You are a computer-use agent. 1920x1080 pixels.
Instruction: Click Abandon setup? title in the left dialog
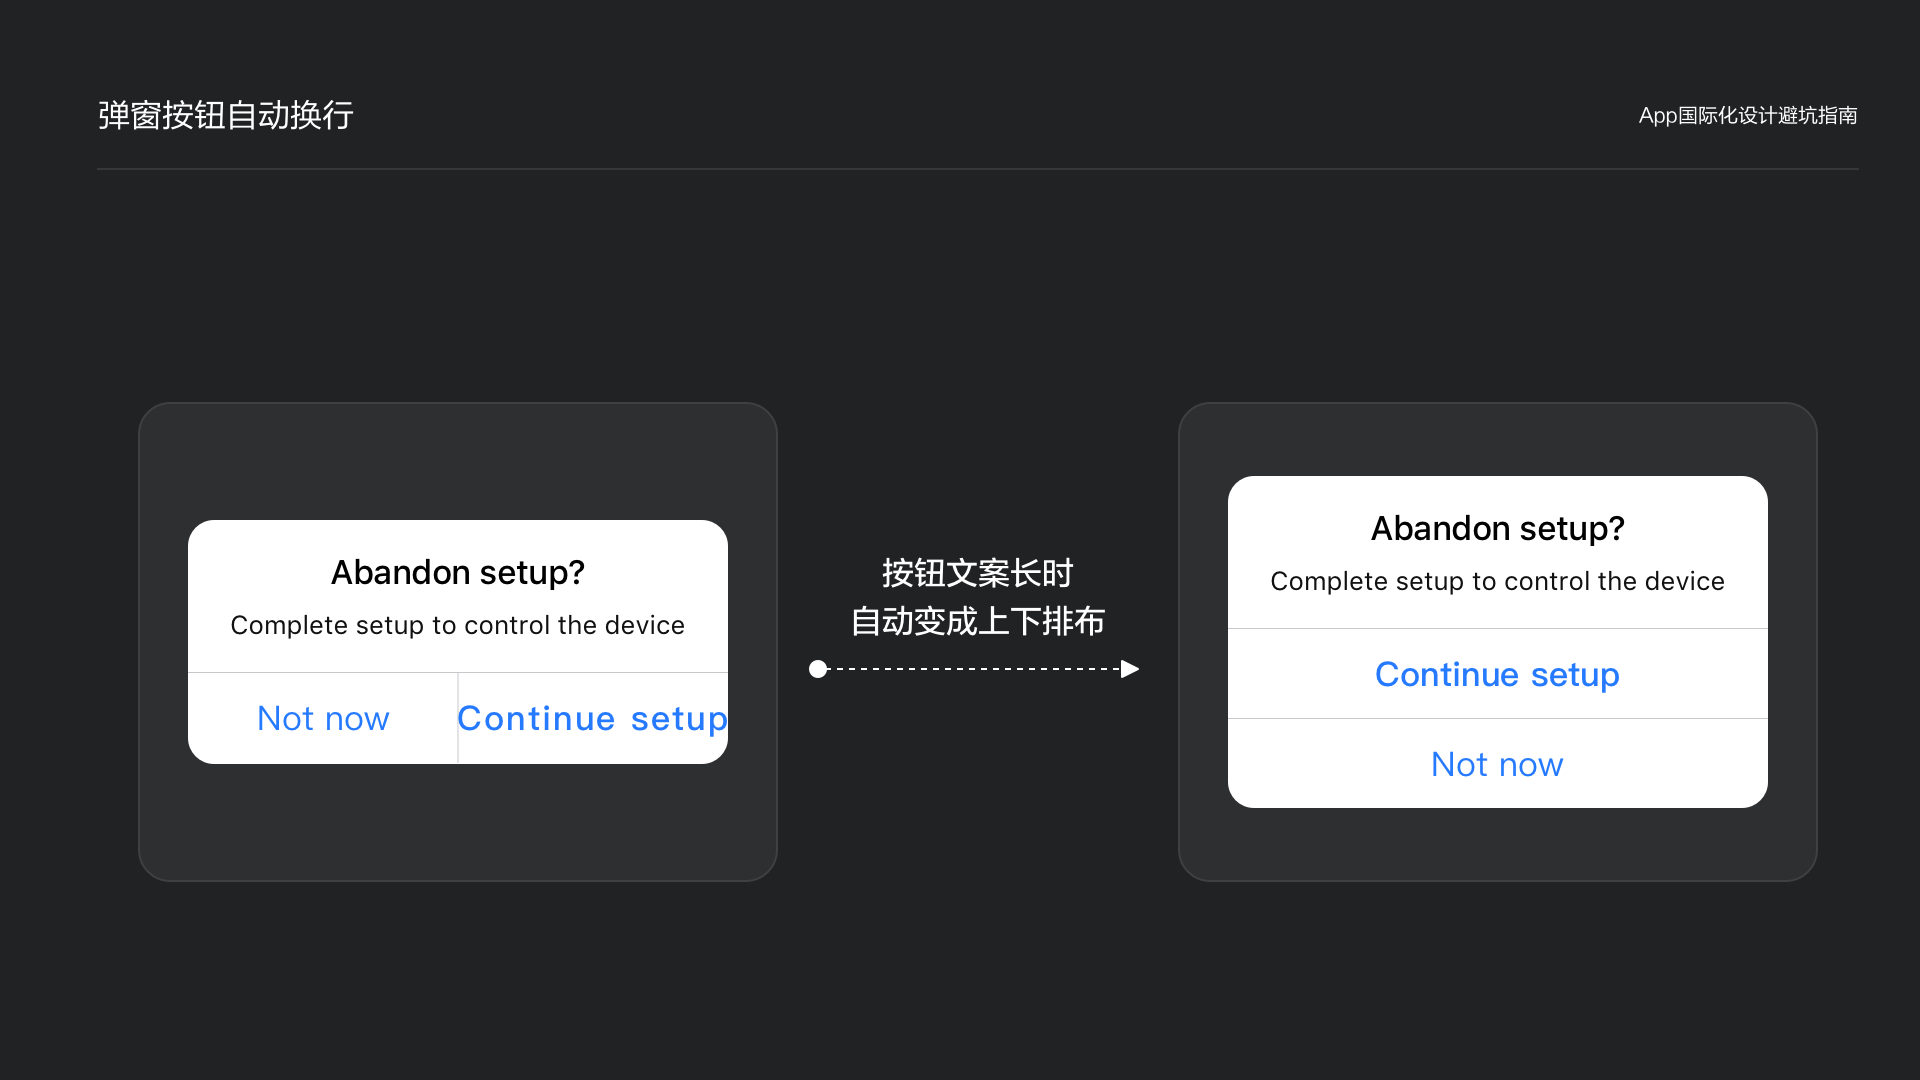(x=458, y=572)
